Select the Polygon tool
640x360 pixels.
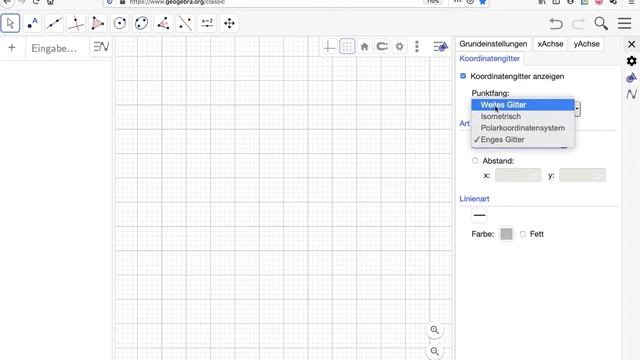(x=98, y=23)
